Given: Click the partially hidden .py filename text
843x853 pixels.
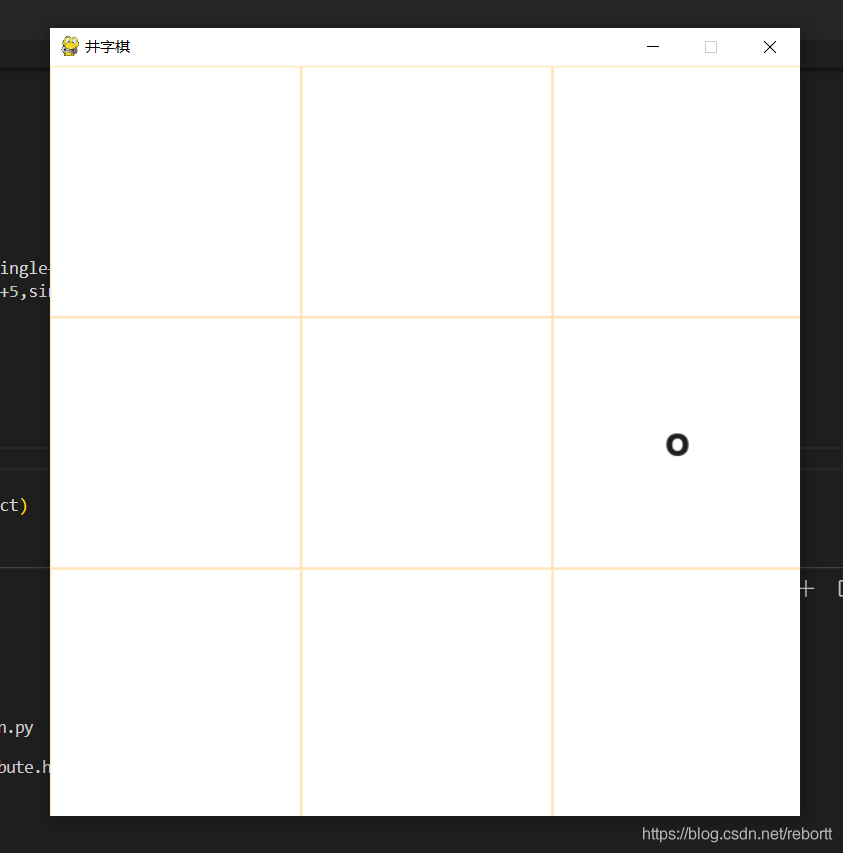Looking at the screenshot, I should pyautogui.click(x=17, y=728).
